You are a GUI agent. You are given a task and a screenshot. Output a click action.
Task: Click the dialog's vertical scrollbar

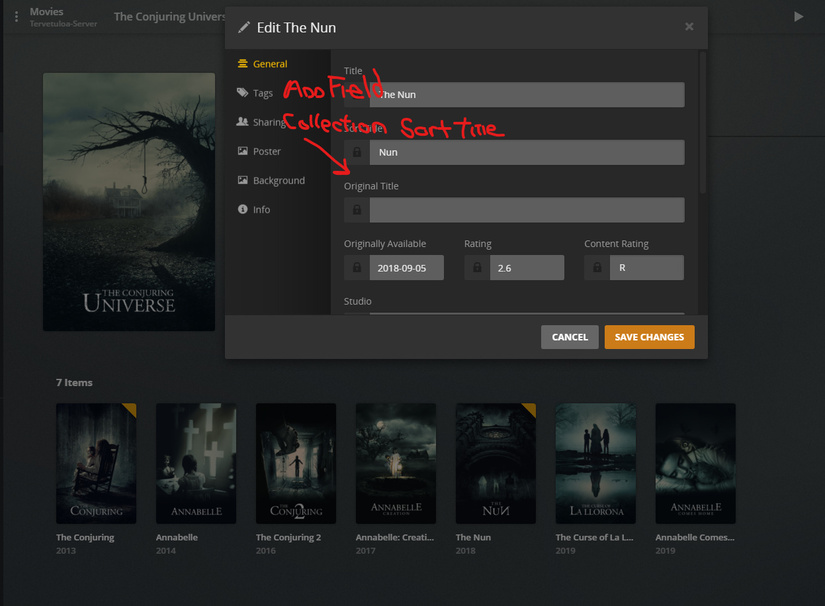pos(702,122)
